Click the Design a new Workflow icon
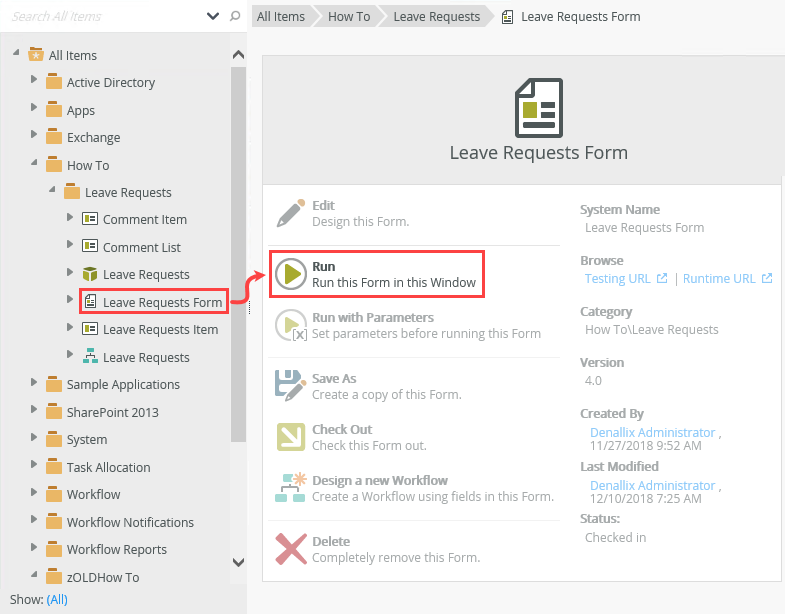Viewport: 785px width, 614px height. (290, 487)
